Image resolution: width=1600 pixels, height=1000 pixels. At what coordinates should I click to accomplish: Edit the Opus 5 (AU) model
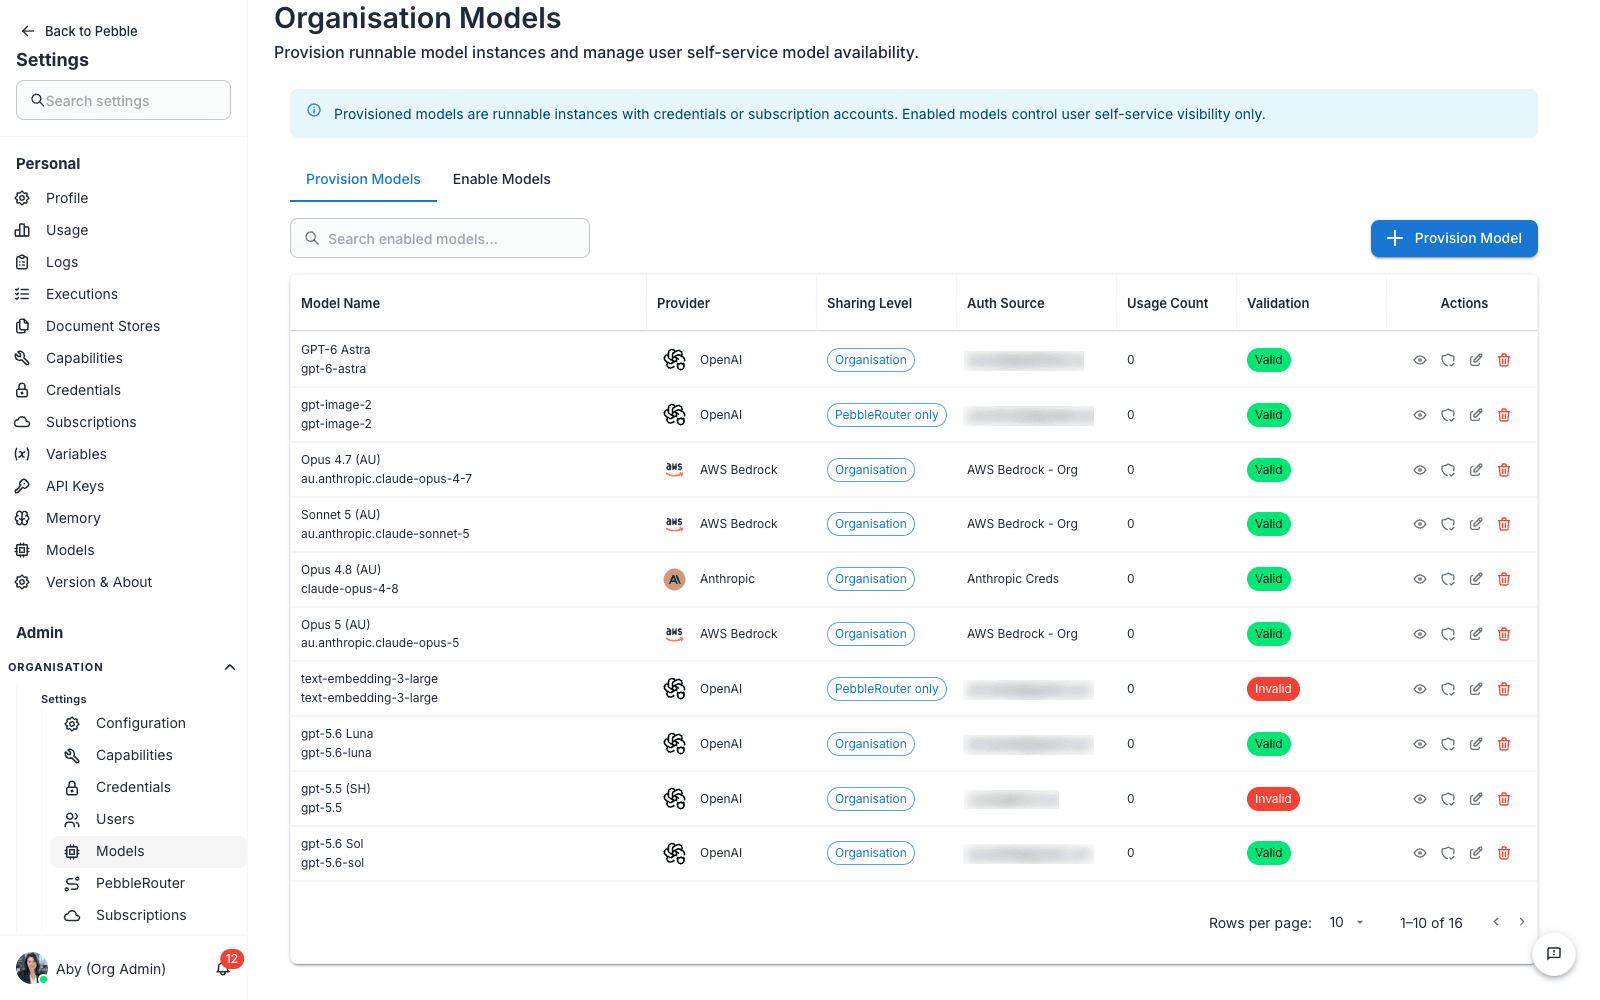(1475, 634)
